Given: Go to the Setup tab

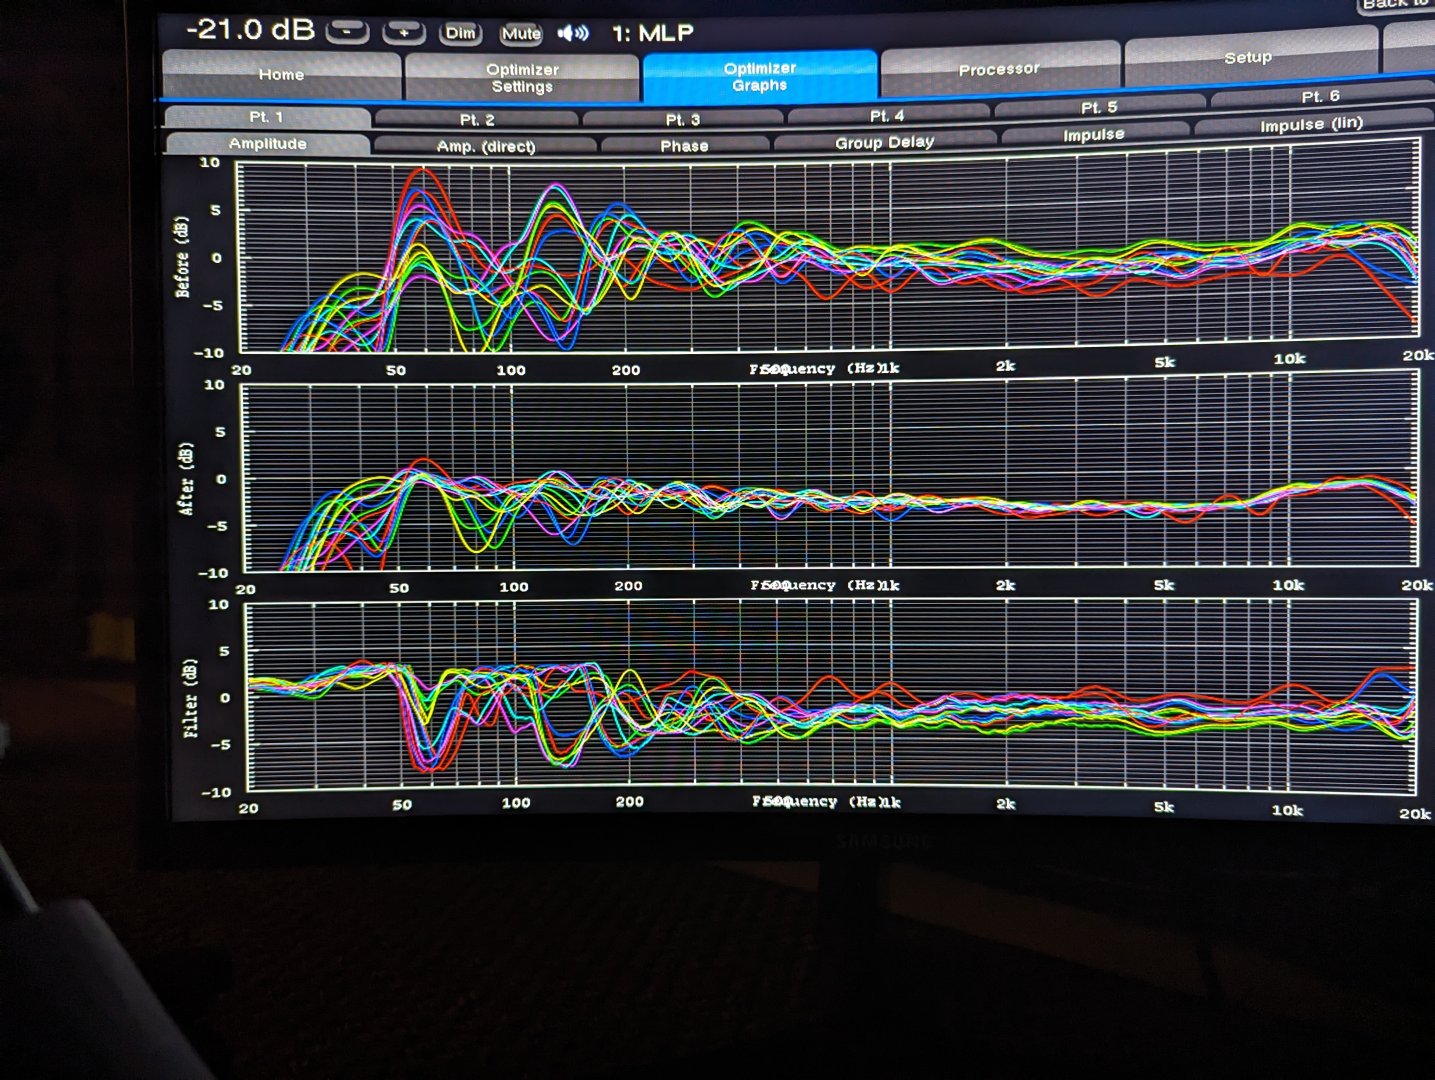Looking at the screenshot, I should click(x=1248, y=58).
